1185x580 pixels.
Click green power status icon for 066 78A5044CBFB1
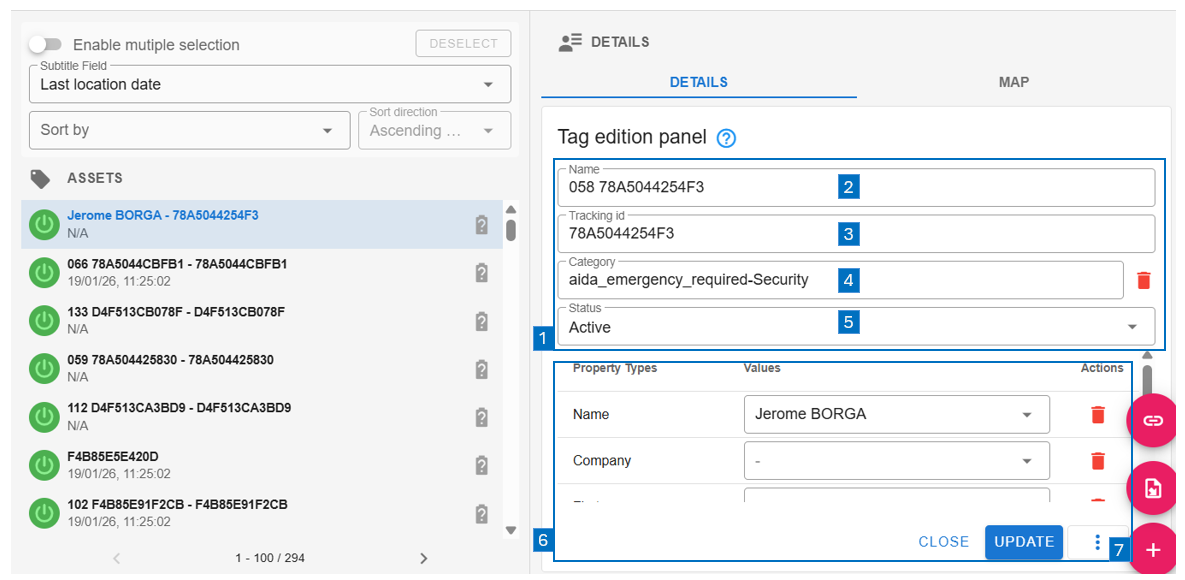tap(44, 273)
